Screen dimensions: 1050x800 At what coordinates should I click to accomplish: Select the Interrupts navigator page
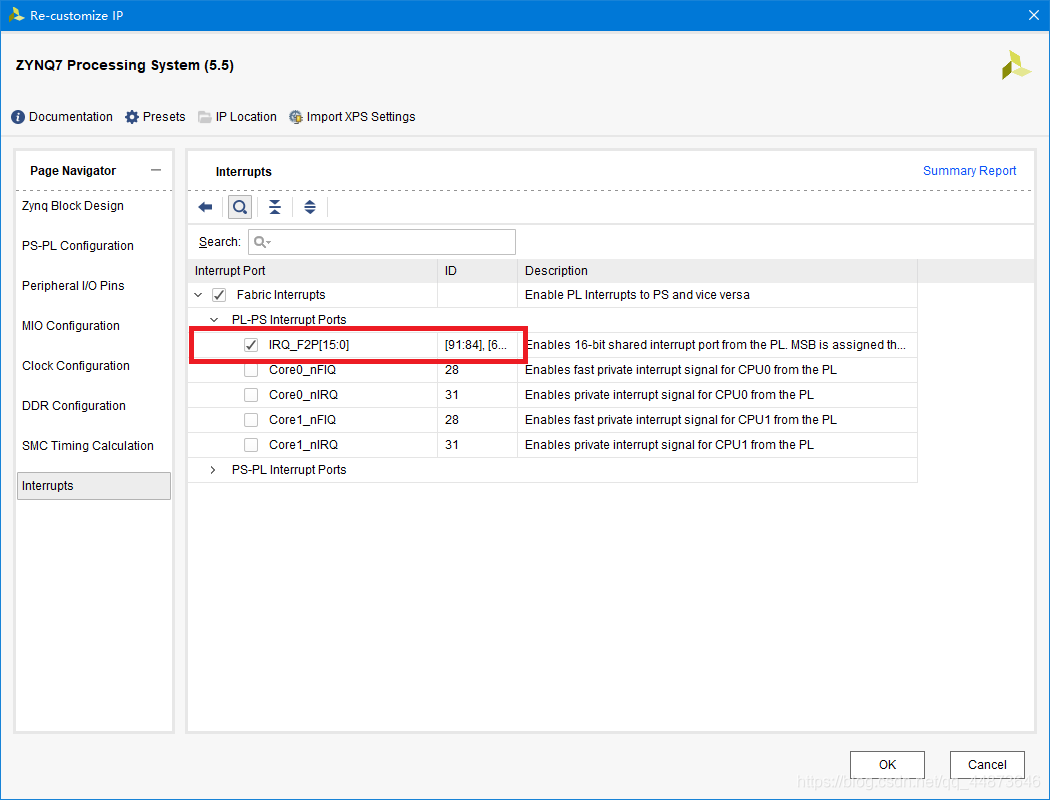94,486
